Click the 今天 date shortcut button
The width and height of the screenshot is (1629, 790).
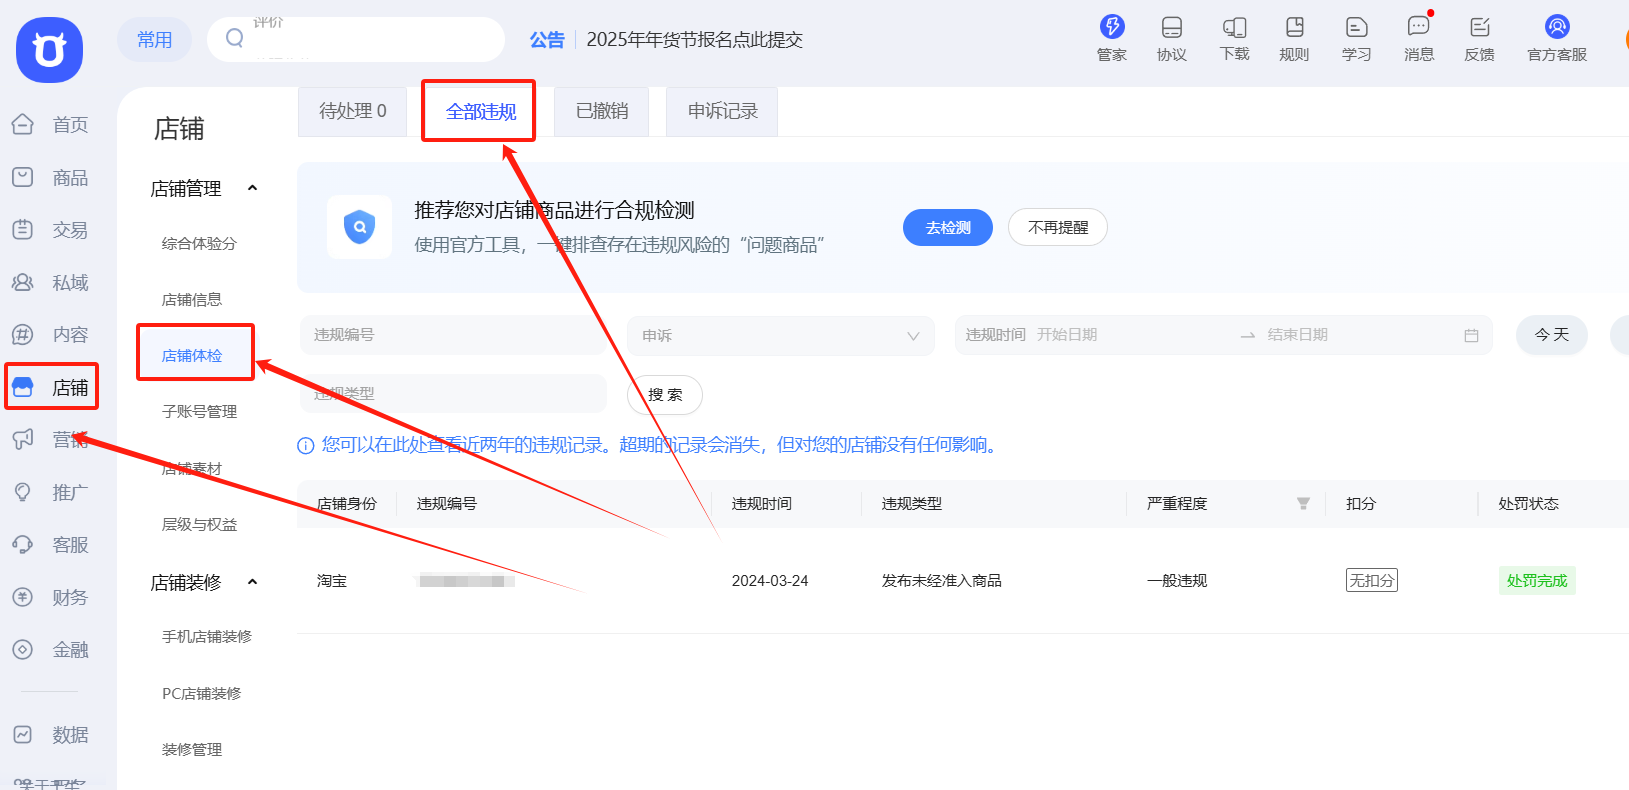coord(1552,335)
